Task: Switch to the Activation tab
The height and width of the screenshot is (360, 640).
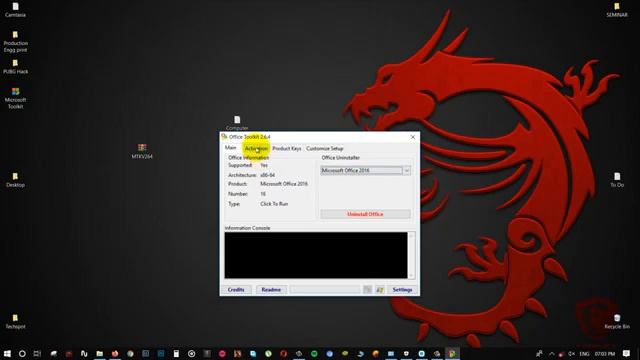Action: pyautogui.click(x=256, y=149)
